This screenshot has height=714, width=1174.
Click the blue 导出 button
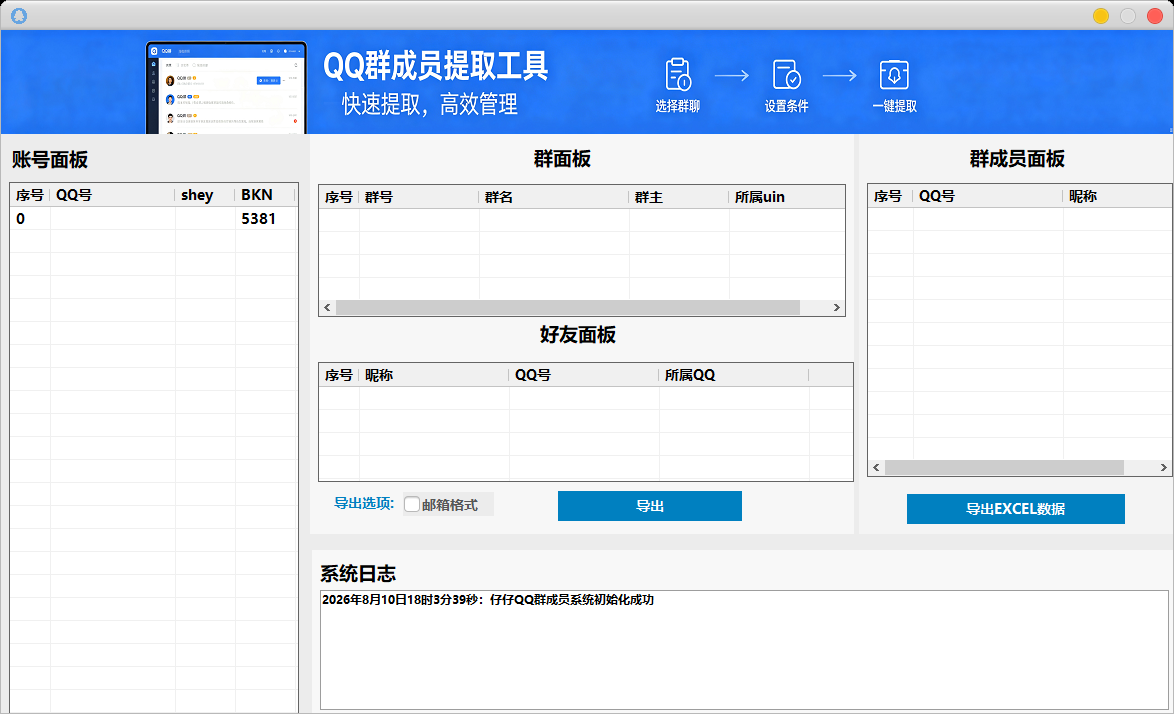click(x=650, y=506)
